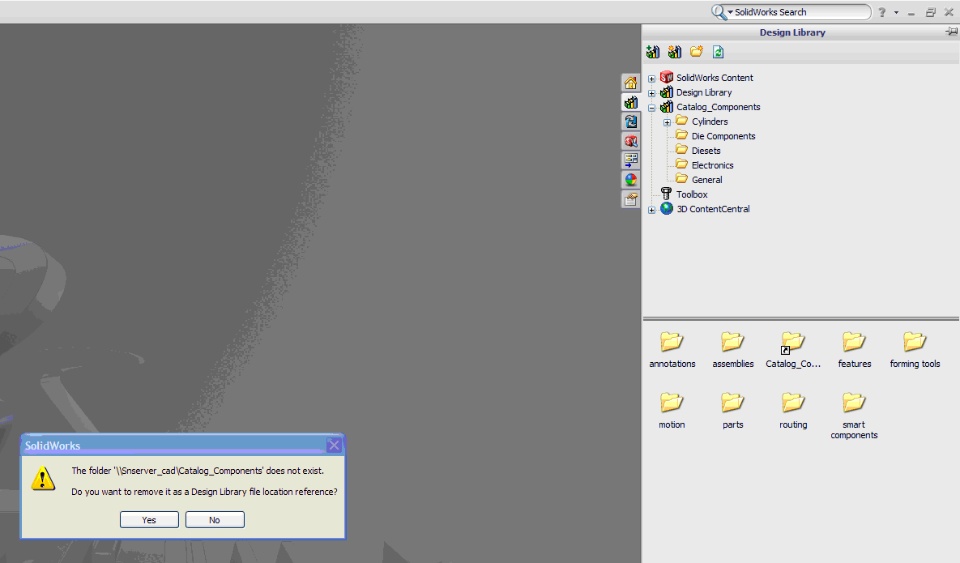Screen dimensions: 960x563
Task: Select General folder in tree
Action: [x=707, y=180]
